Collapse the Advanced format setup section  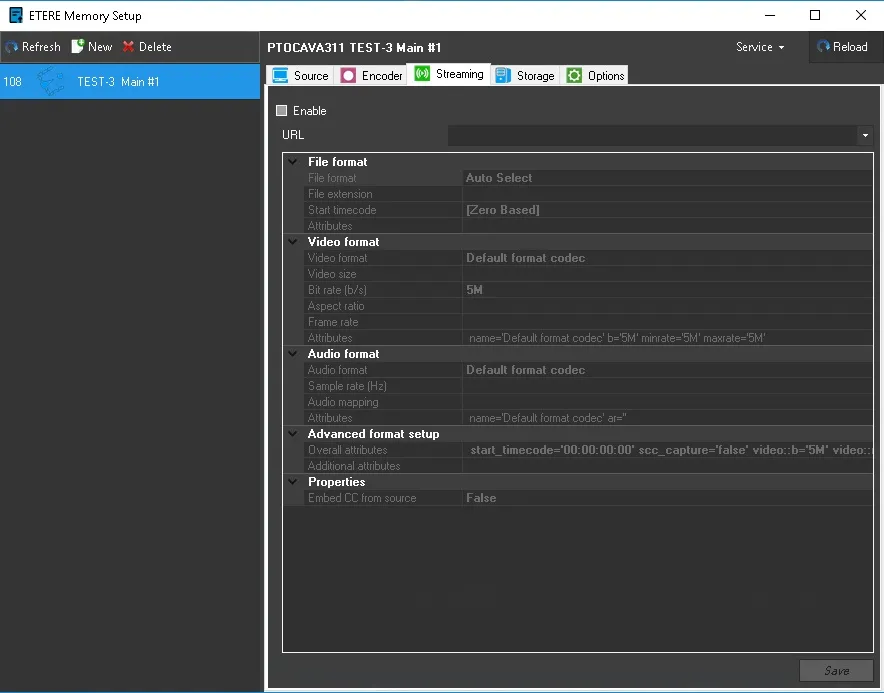tap(293, 434)
